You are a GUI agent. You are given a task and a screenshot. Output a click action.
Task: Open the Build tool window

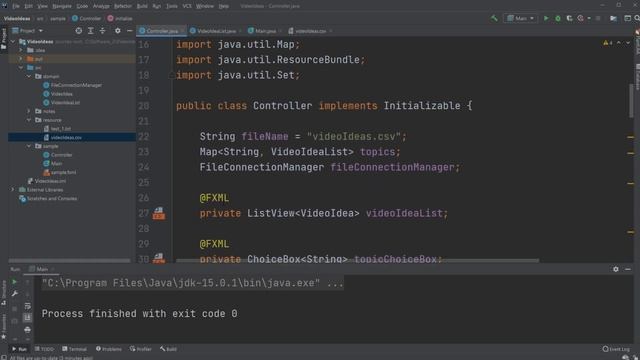169,349
